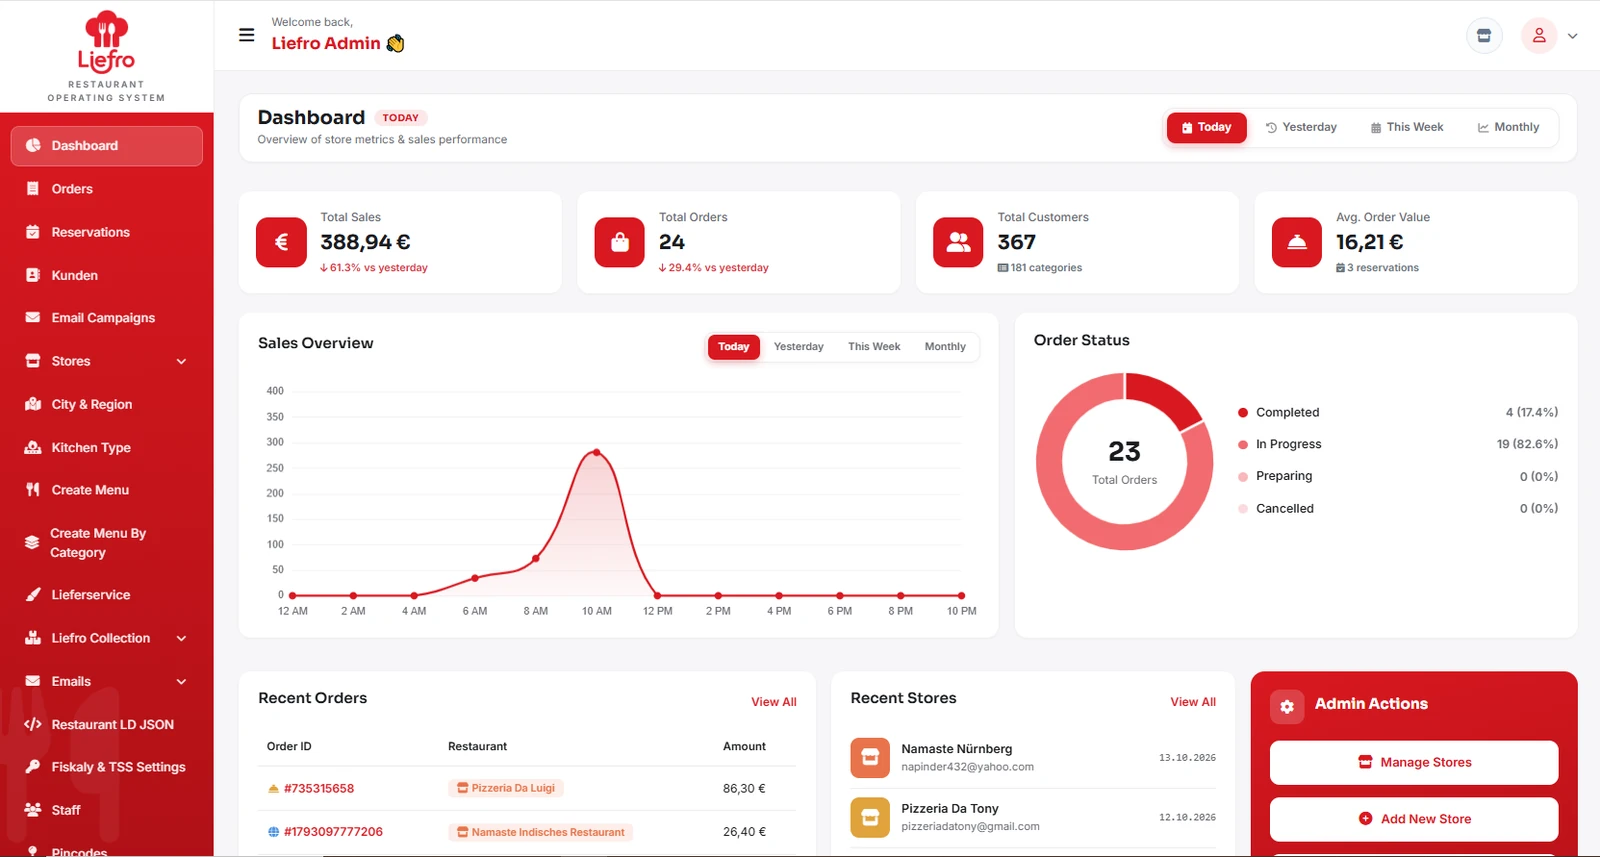Open the user account dropdown arrow
1600x857 pixels.
[x=1573, y=36]
